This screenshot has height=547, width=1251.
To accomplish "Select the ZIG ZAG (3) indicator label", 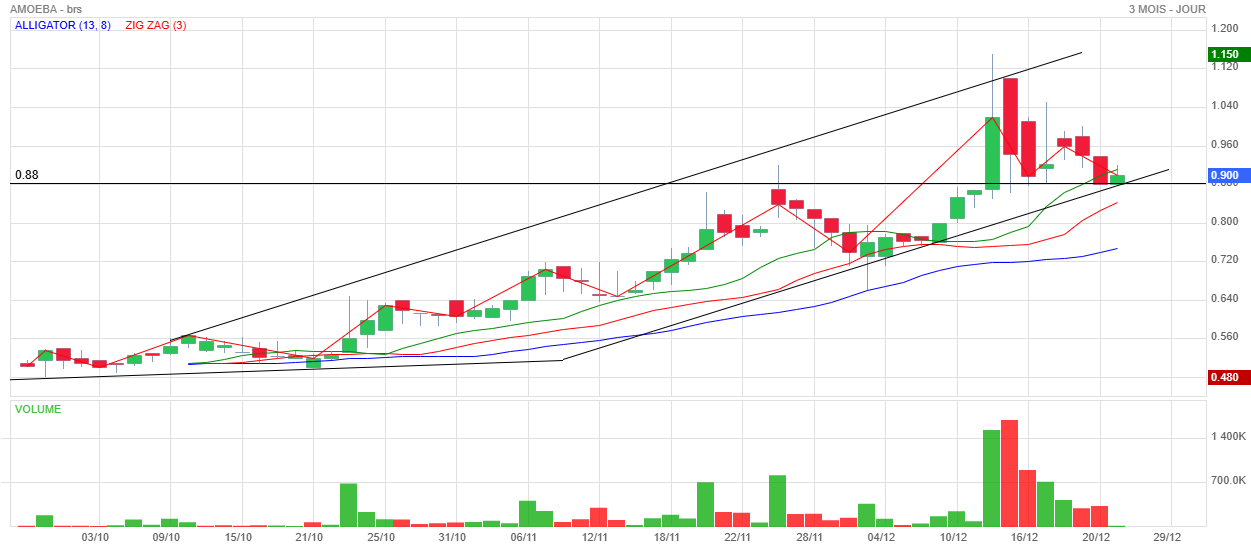I will [155, 25].
